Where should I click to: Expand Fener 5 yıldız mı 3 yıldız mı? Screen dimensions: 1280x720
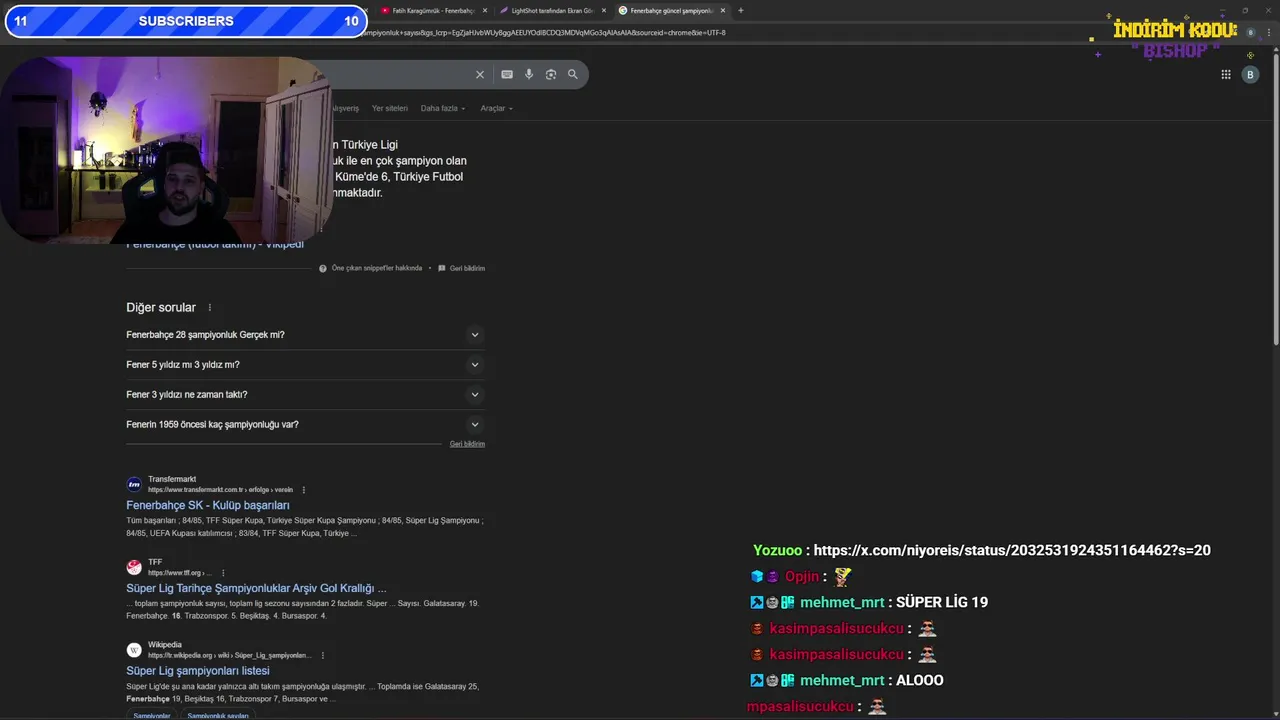click(x=305, y=365)
